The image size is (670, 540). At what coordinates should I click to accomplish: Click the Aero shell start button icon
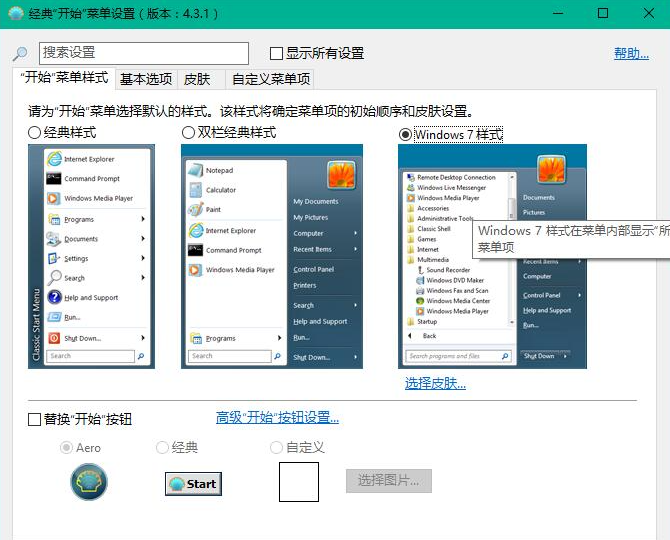(x=88, y=483)
